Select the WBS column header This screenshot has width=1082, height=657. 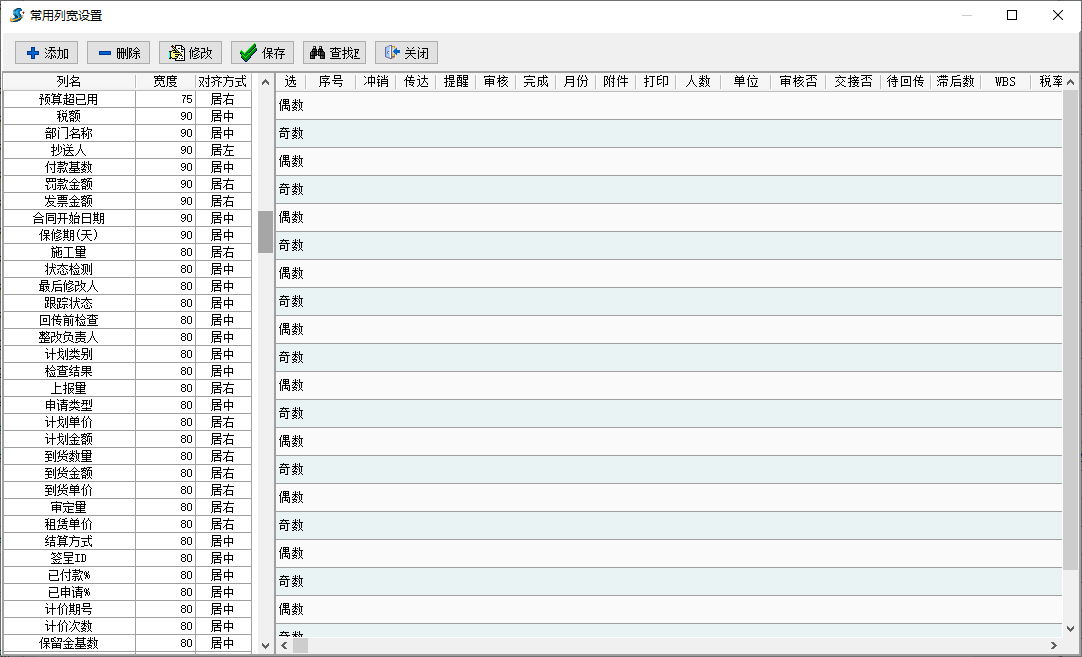(x=1005, y=82)
